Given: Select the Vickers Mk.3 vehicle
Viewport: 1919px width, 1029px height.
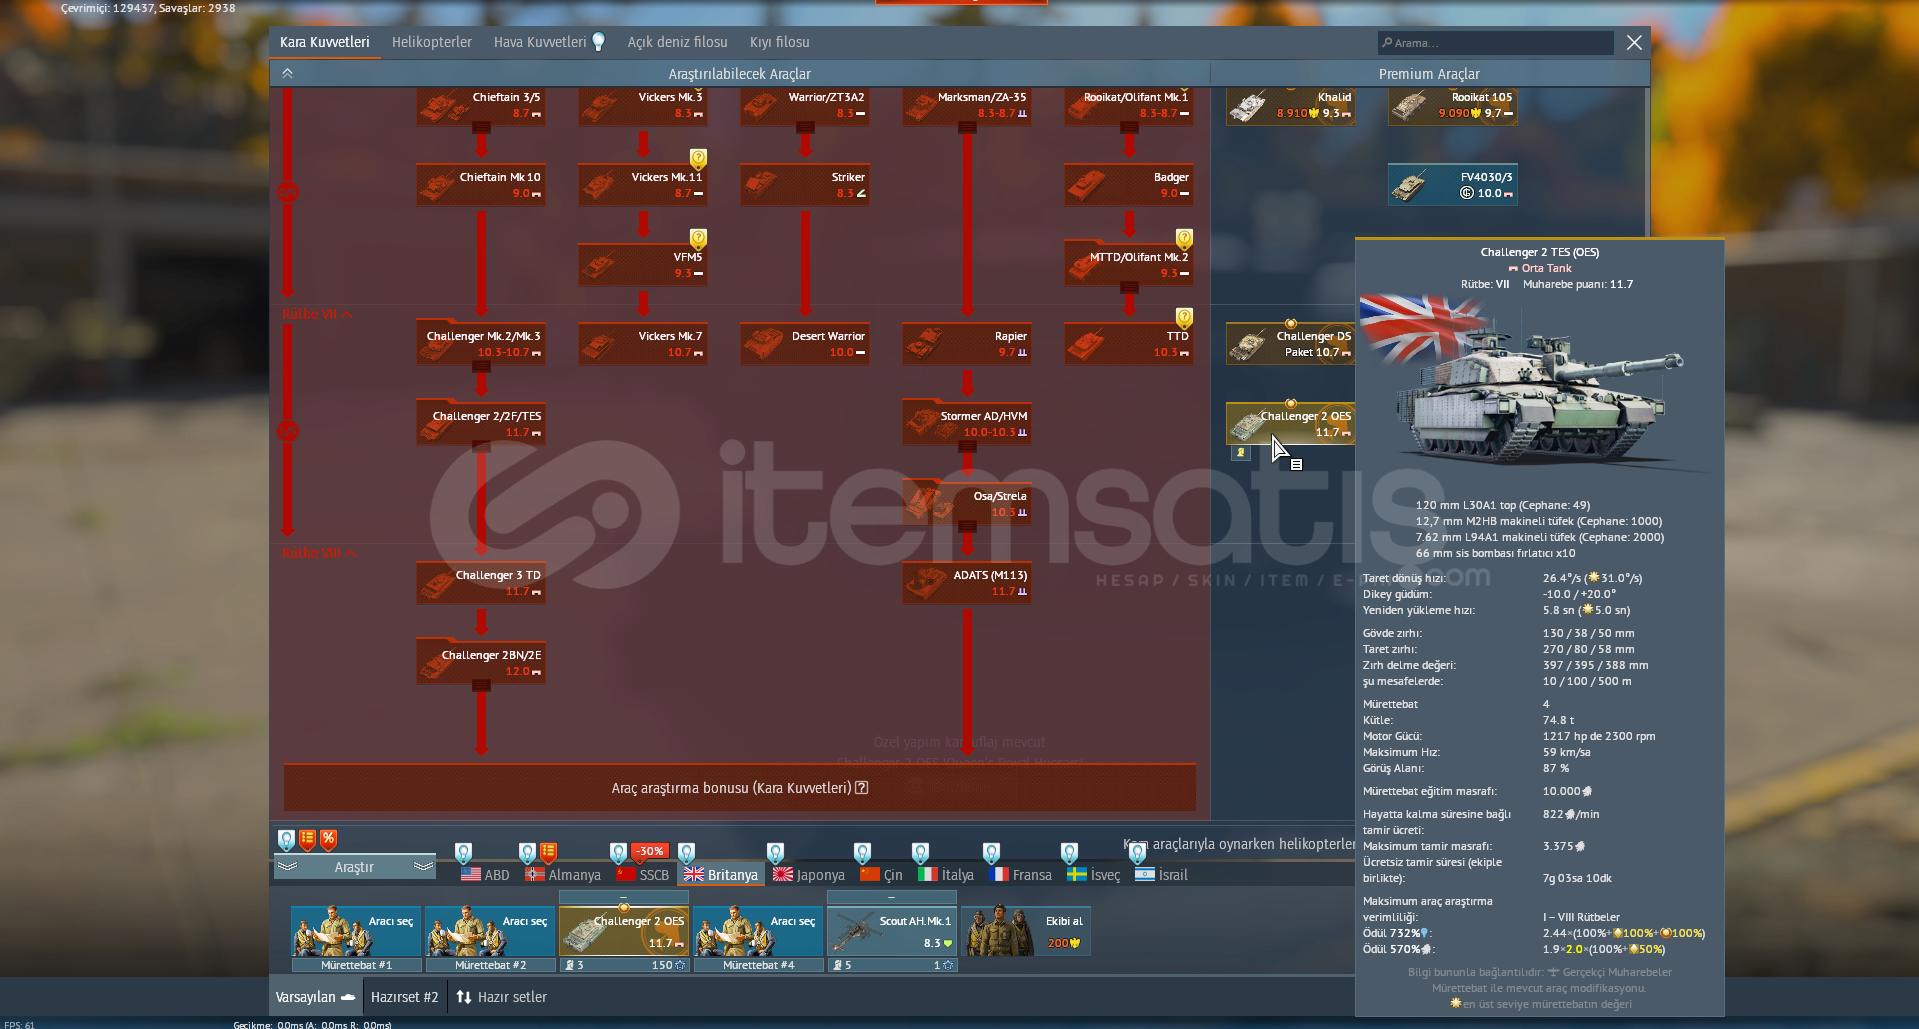Looking at the screenshot, I should click(642, 105).
